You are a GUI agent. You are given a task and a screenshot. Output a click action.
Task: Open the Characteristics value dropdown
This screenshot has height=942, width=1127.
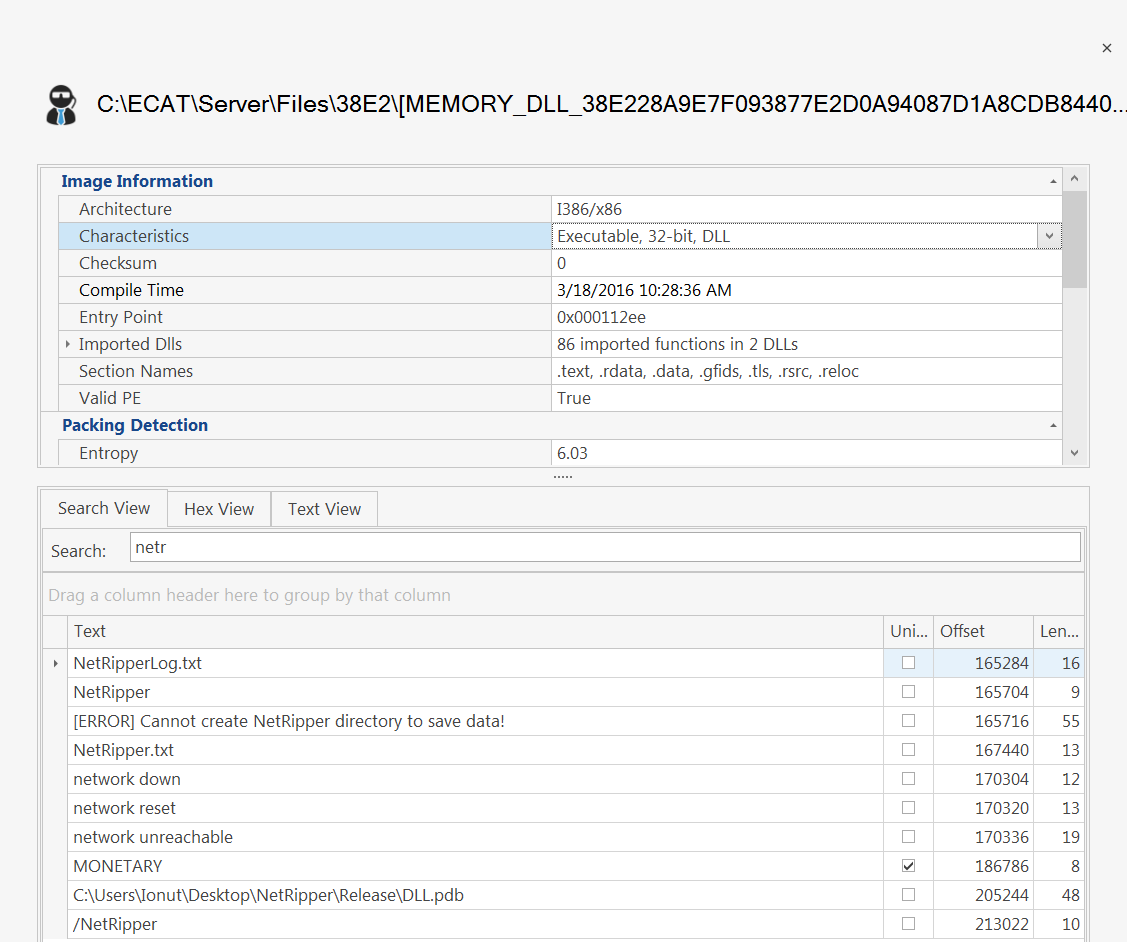tap(1049, 237)
